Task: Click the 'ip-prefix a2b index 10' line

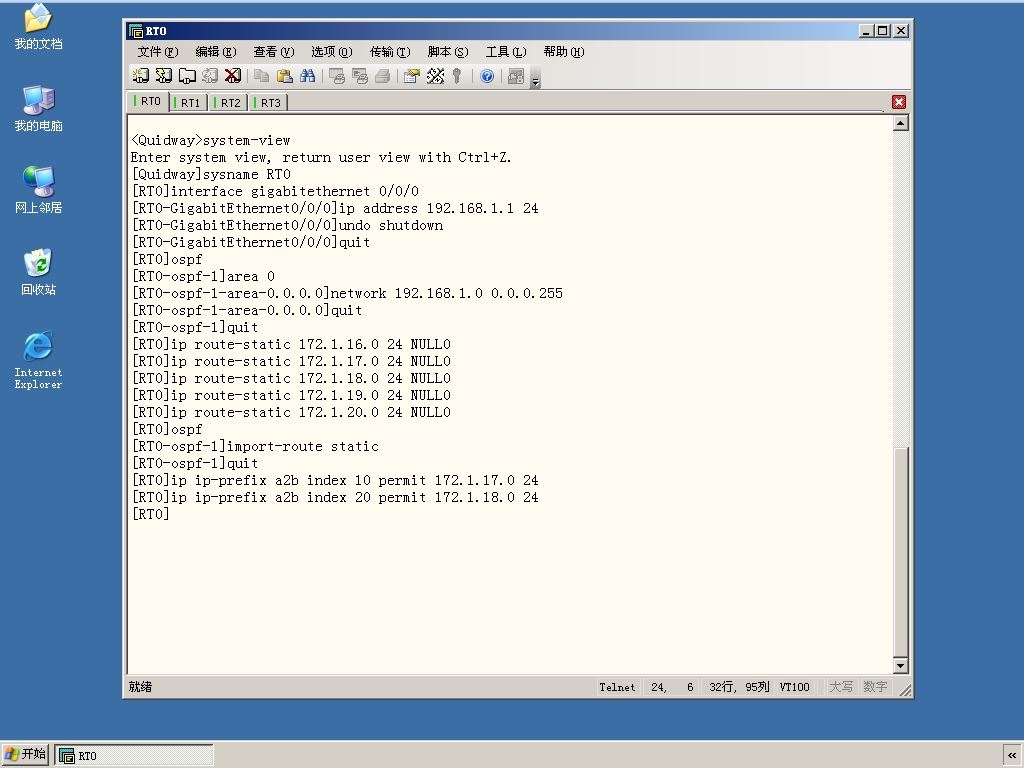Action: [x=335, y=480]
